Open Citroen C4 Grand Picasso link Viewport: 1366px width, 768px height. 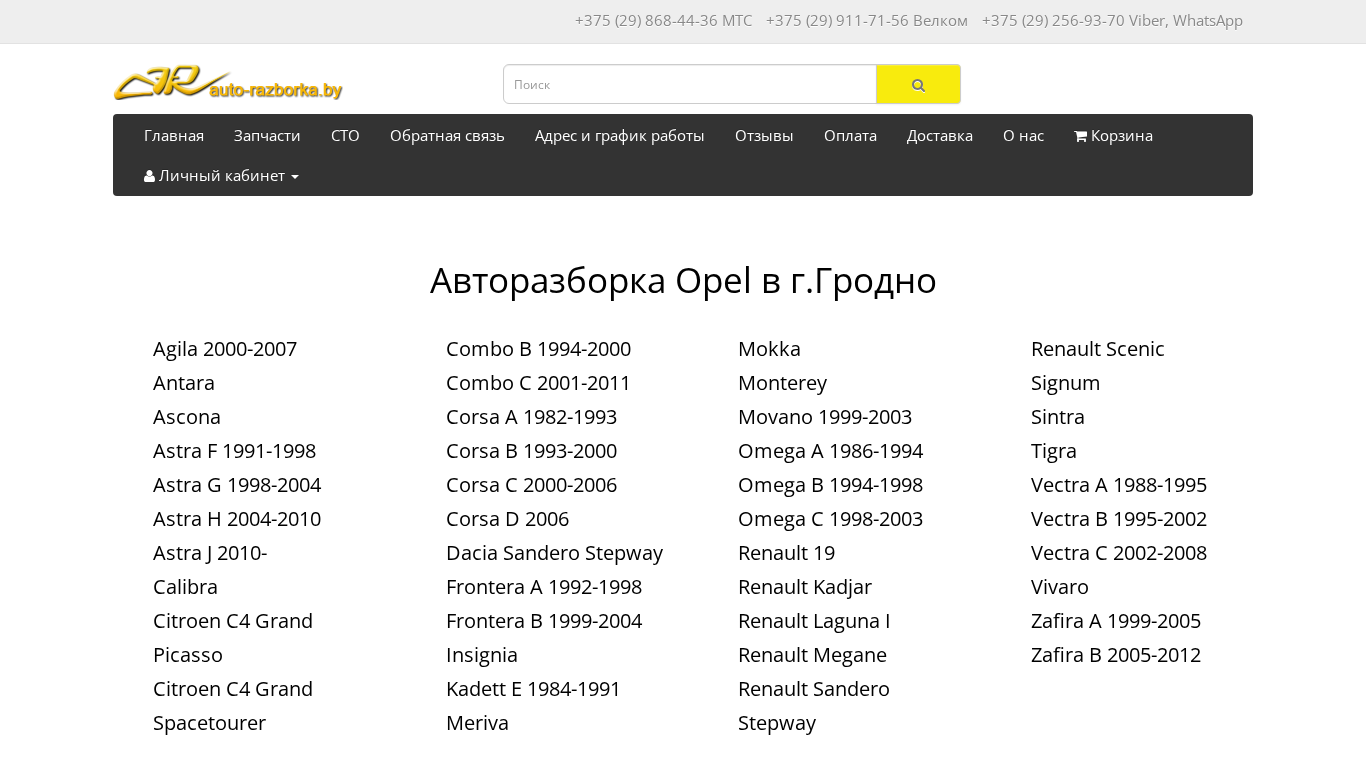(233, 638)
